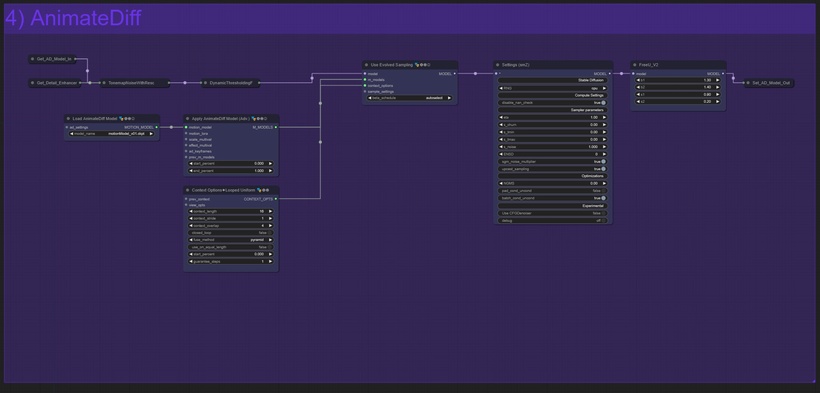Screen dimensions: 820x393
Task: Toggle the closed_loop option in Context Options
Action: click(x=230, y=233)
